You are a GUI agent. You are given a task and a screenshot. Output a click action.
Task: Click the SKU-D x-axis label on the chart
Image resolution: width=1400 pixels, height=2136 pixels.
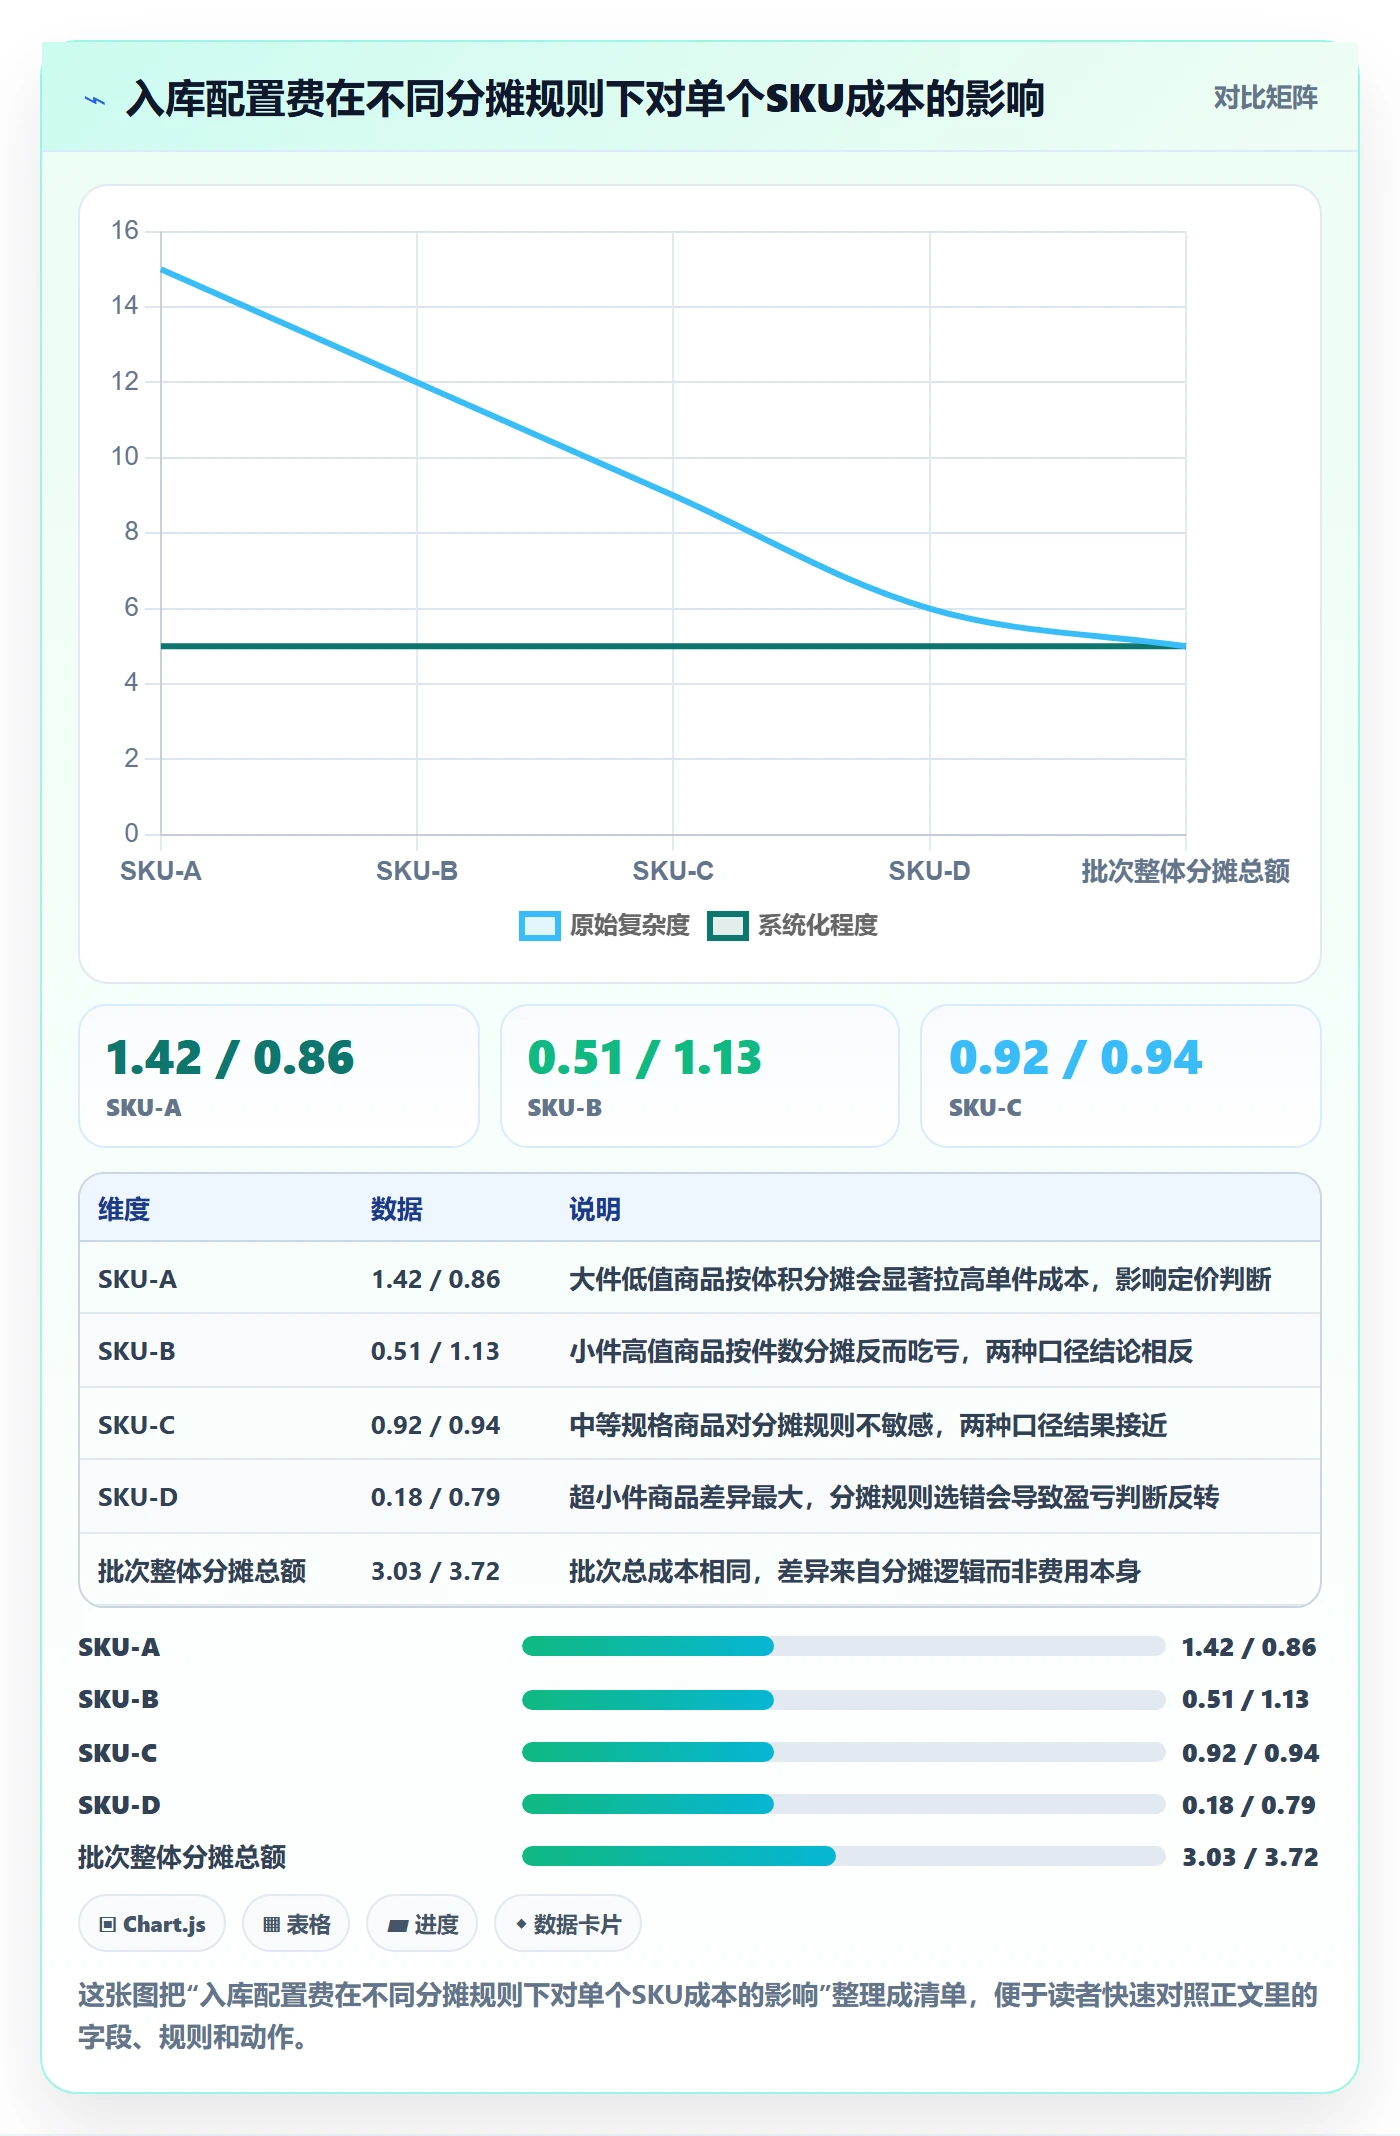(x=930, y=871)
